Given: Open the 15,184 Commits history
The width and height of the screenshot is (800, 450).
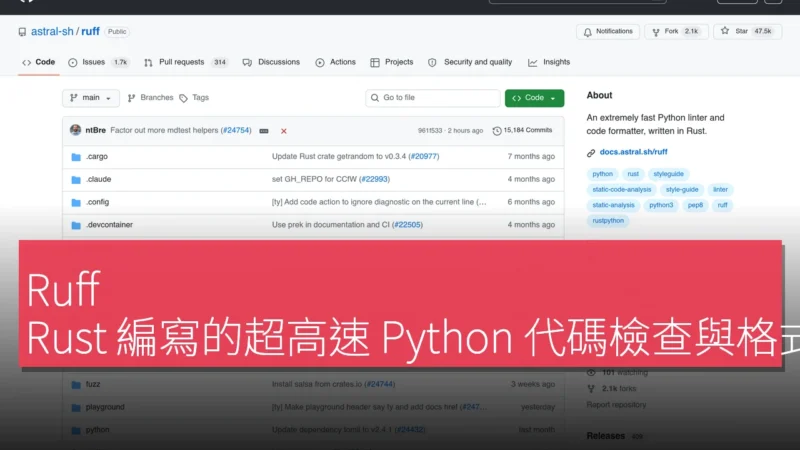Looking at the screenshot, I should 522,131.
